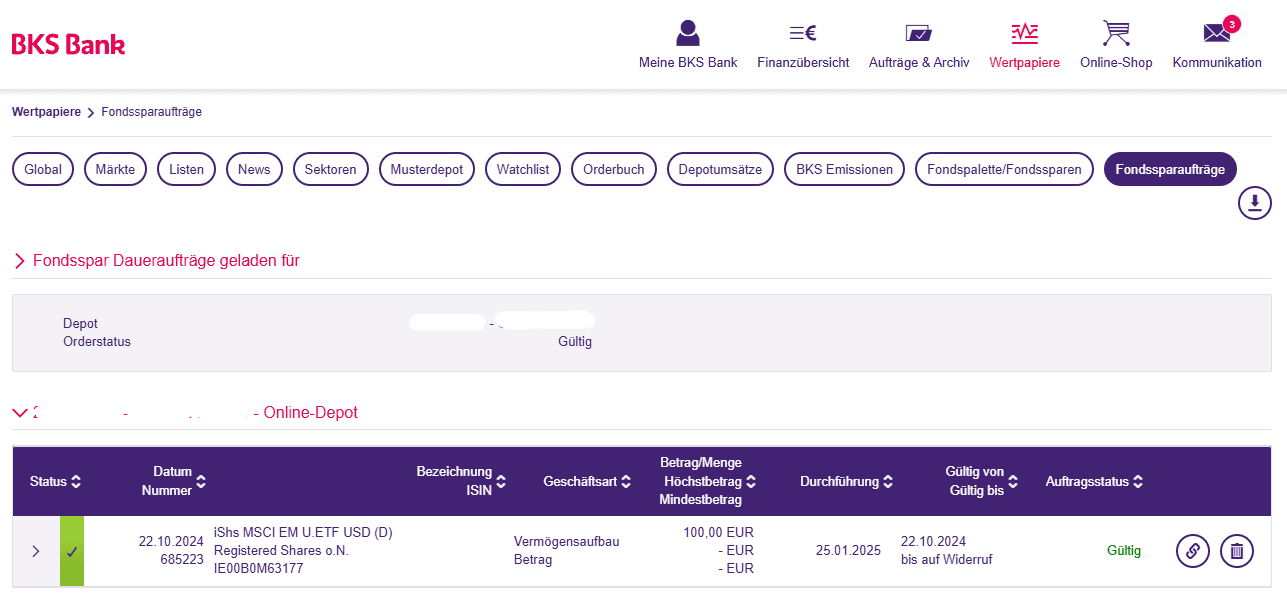Click Fondssparaufträge breadcrumb entry

click(151, 112)
